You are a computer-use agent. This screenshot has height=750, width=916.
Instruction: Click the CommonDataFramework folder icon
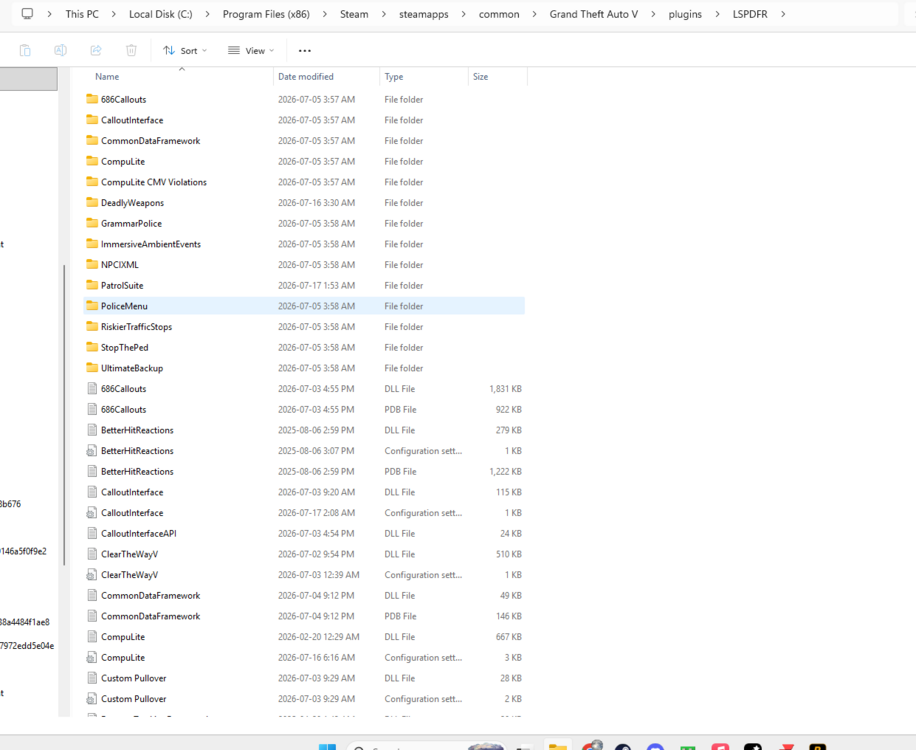pos(92,140)
